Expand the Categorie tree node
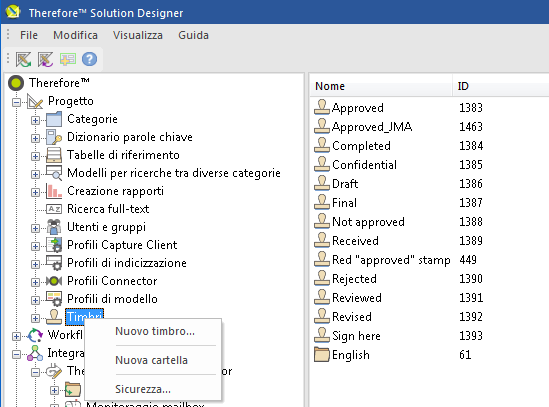Screen dimensions: 549x407 coord(35,120)
